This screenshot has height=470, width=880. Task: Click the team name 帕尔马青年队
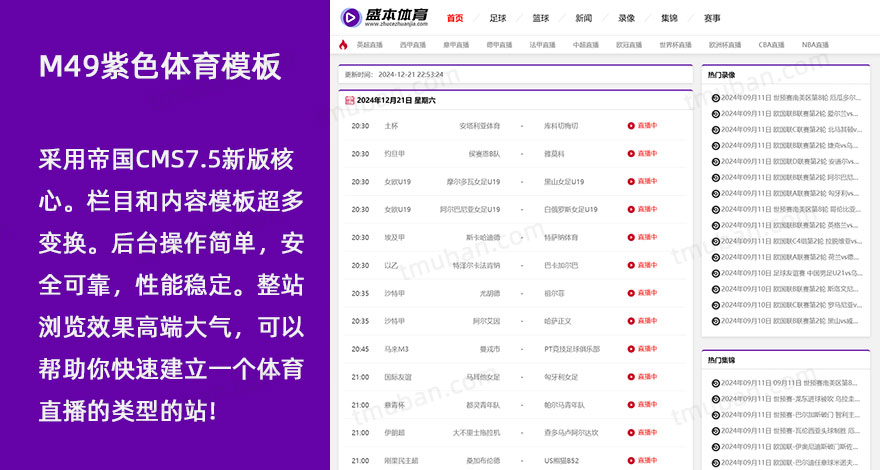click(564, 405)
